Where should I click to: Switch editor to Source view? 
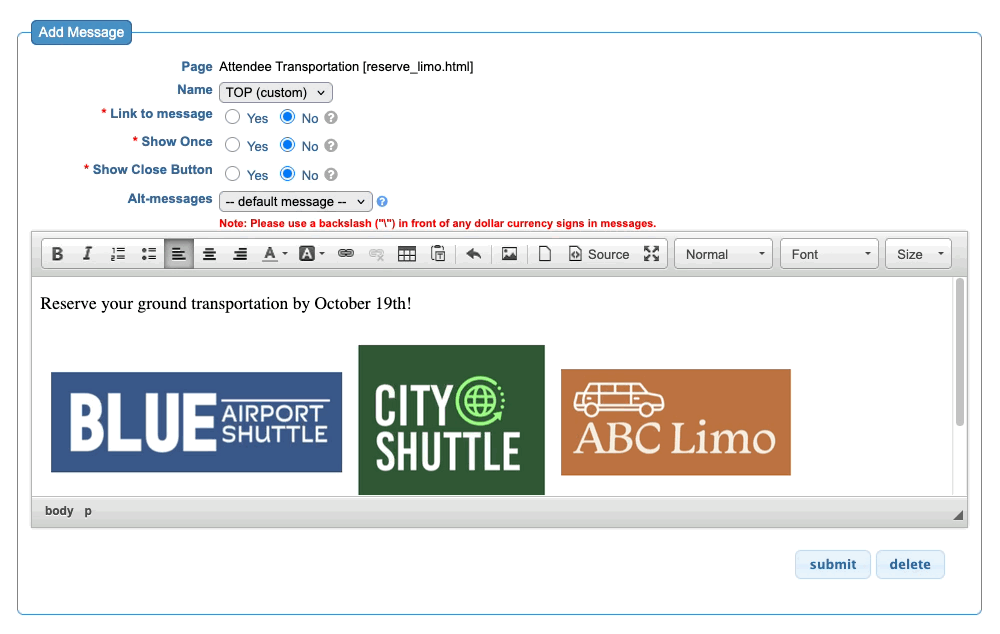[599, 254]
